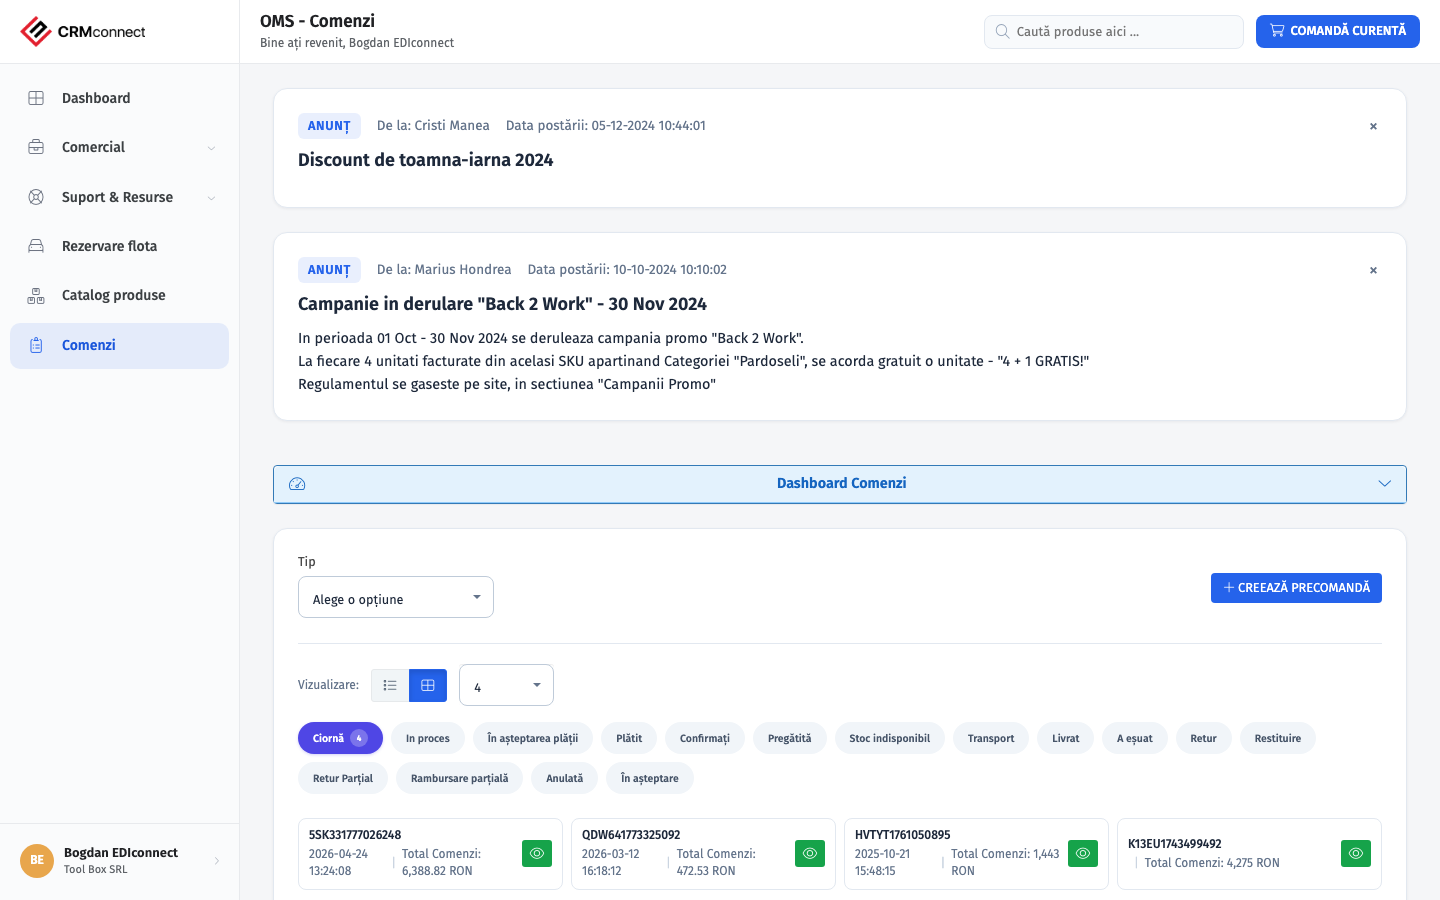This screenshot has width=1440, height=900.
Task: Filter orders by Anulată
Action: click(564, 778)
